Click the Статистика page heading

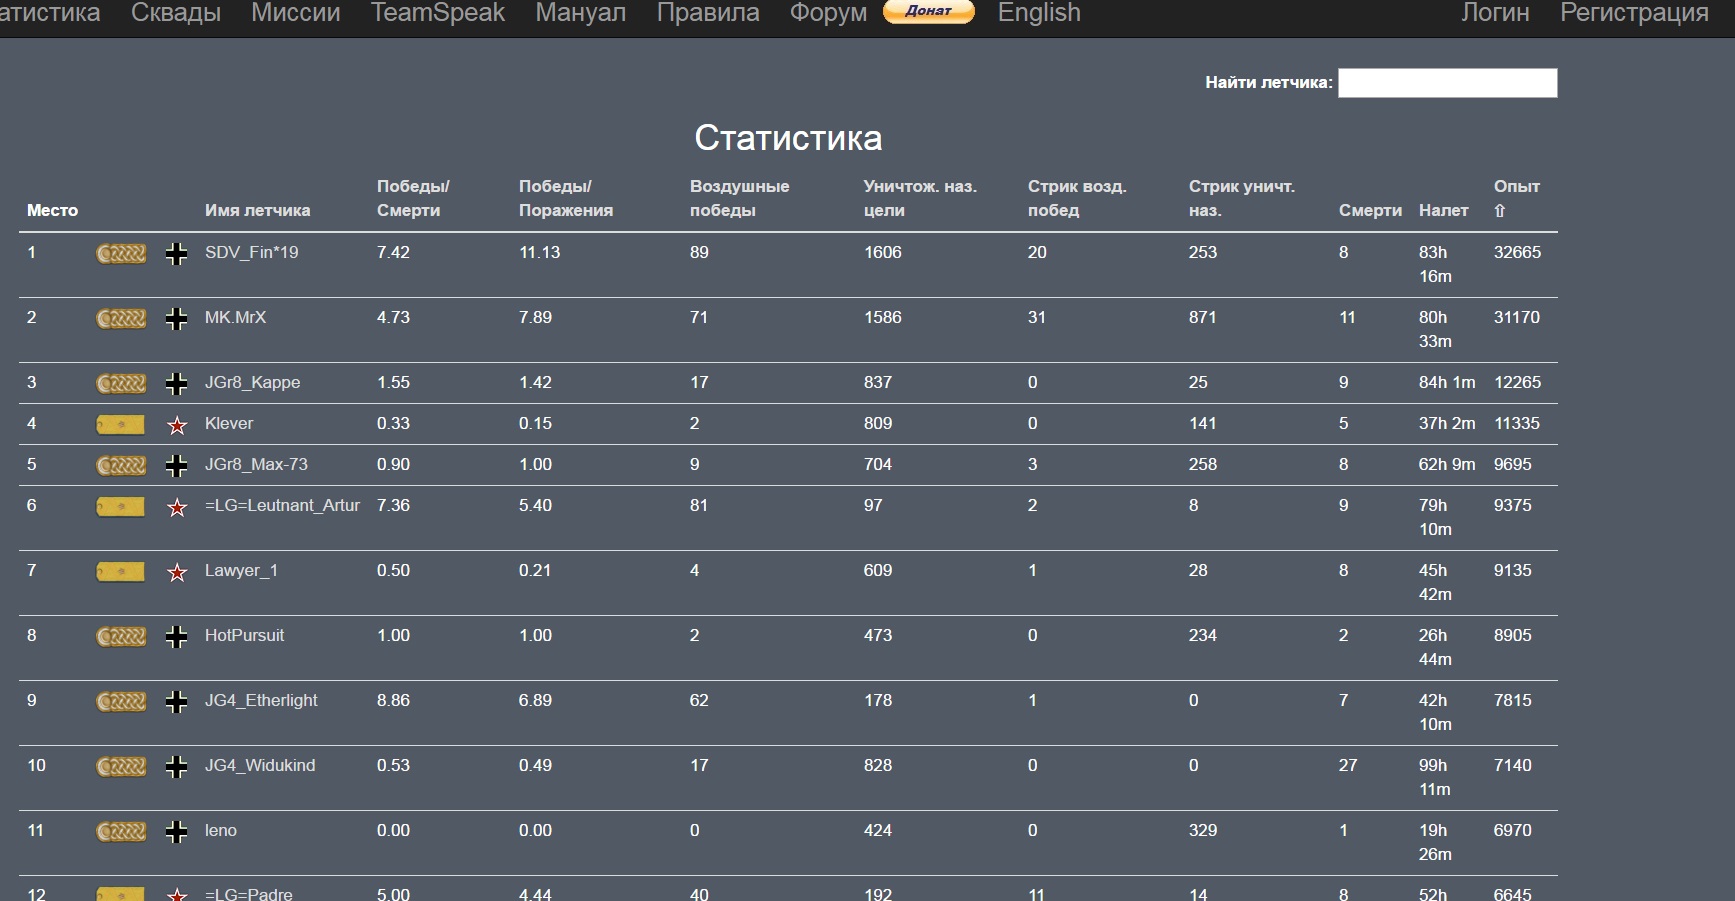click(788, 138)
